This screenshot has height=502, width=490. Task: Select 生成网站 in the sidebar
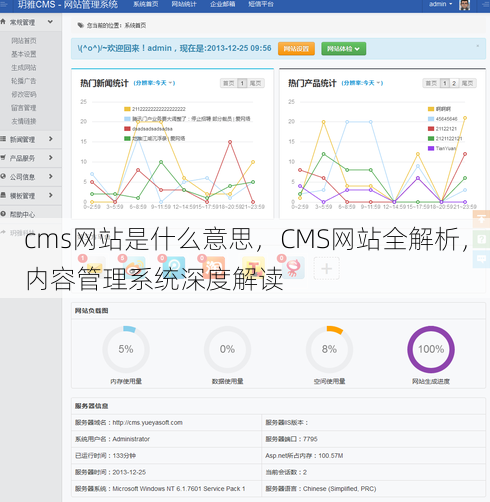(x=24, y=68)
